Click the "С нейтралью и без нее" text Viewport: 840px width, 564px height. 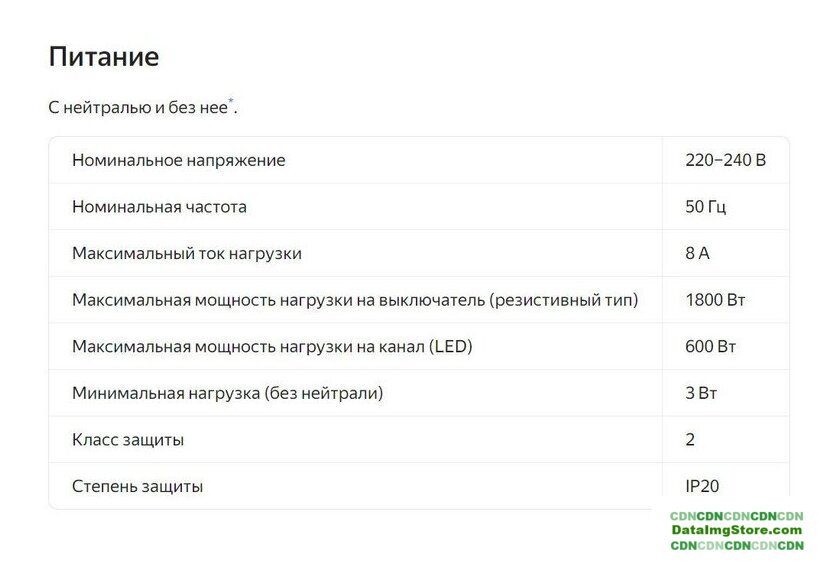click(138, 108)
